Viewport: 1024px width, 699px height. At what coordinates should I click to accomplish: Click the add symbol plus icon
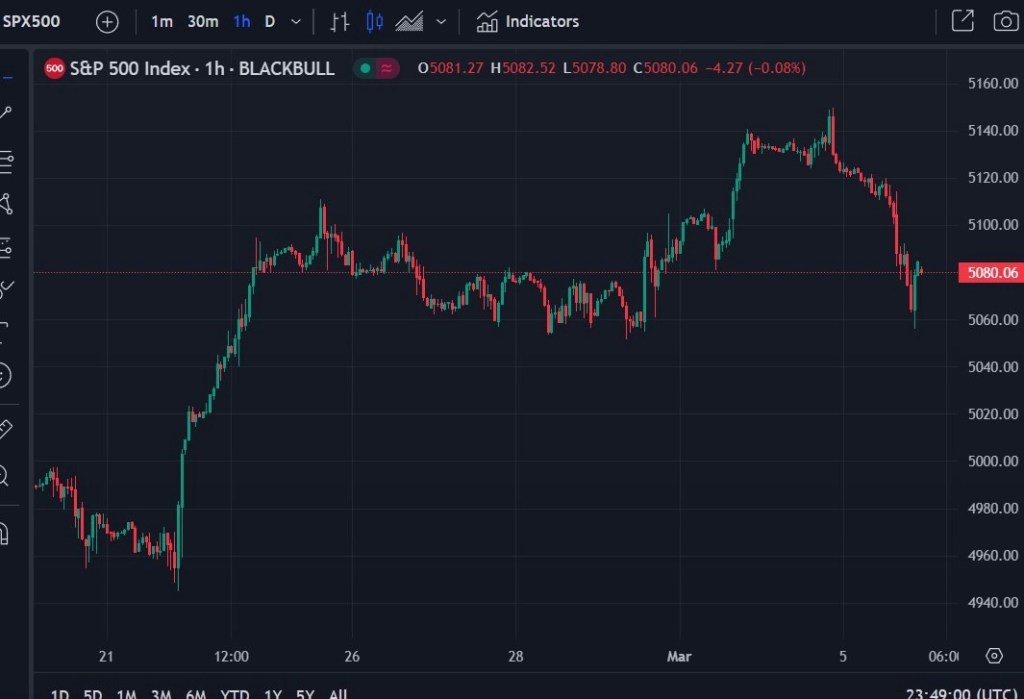(107, 21)
